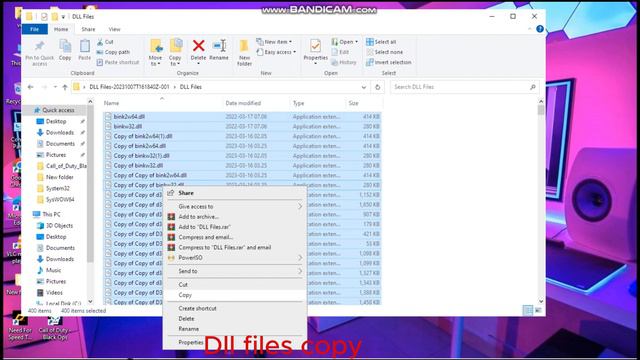
Task: Switch to the View ribbon tab
Action: coord(114,29)
